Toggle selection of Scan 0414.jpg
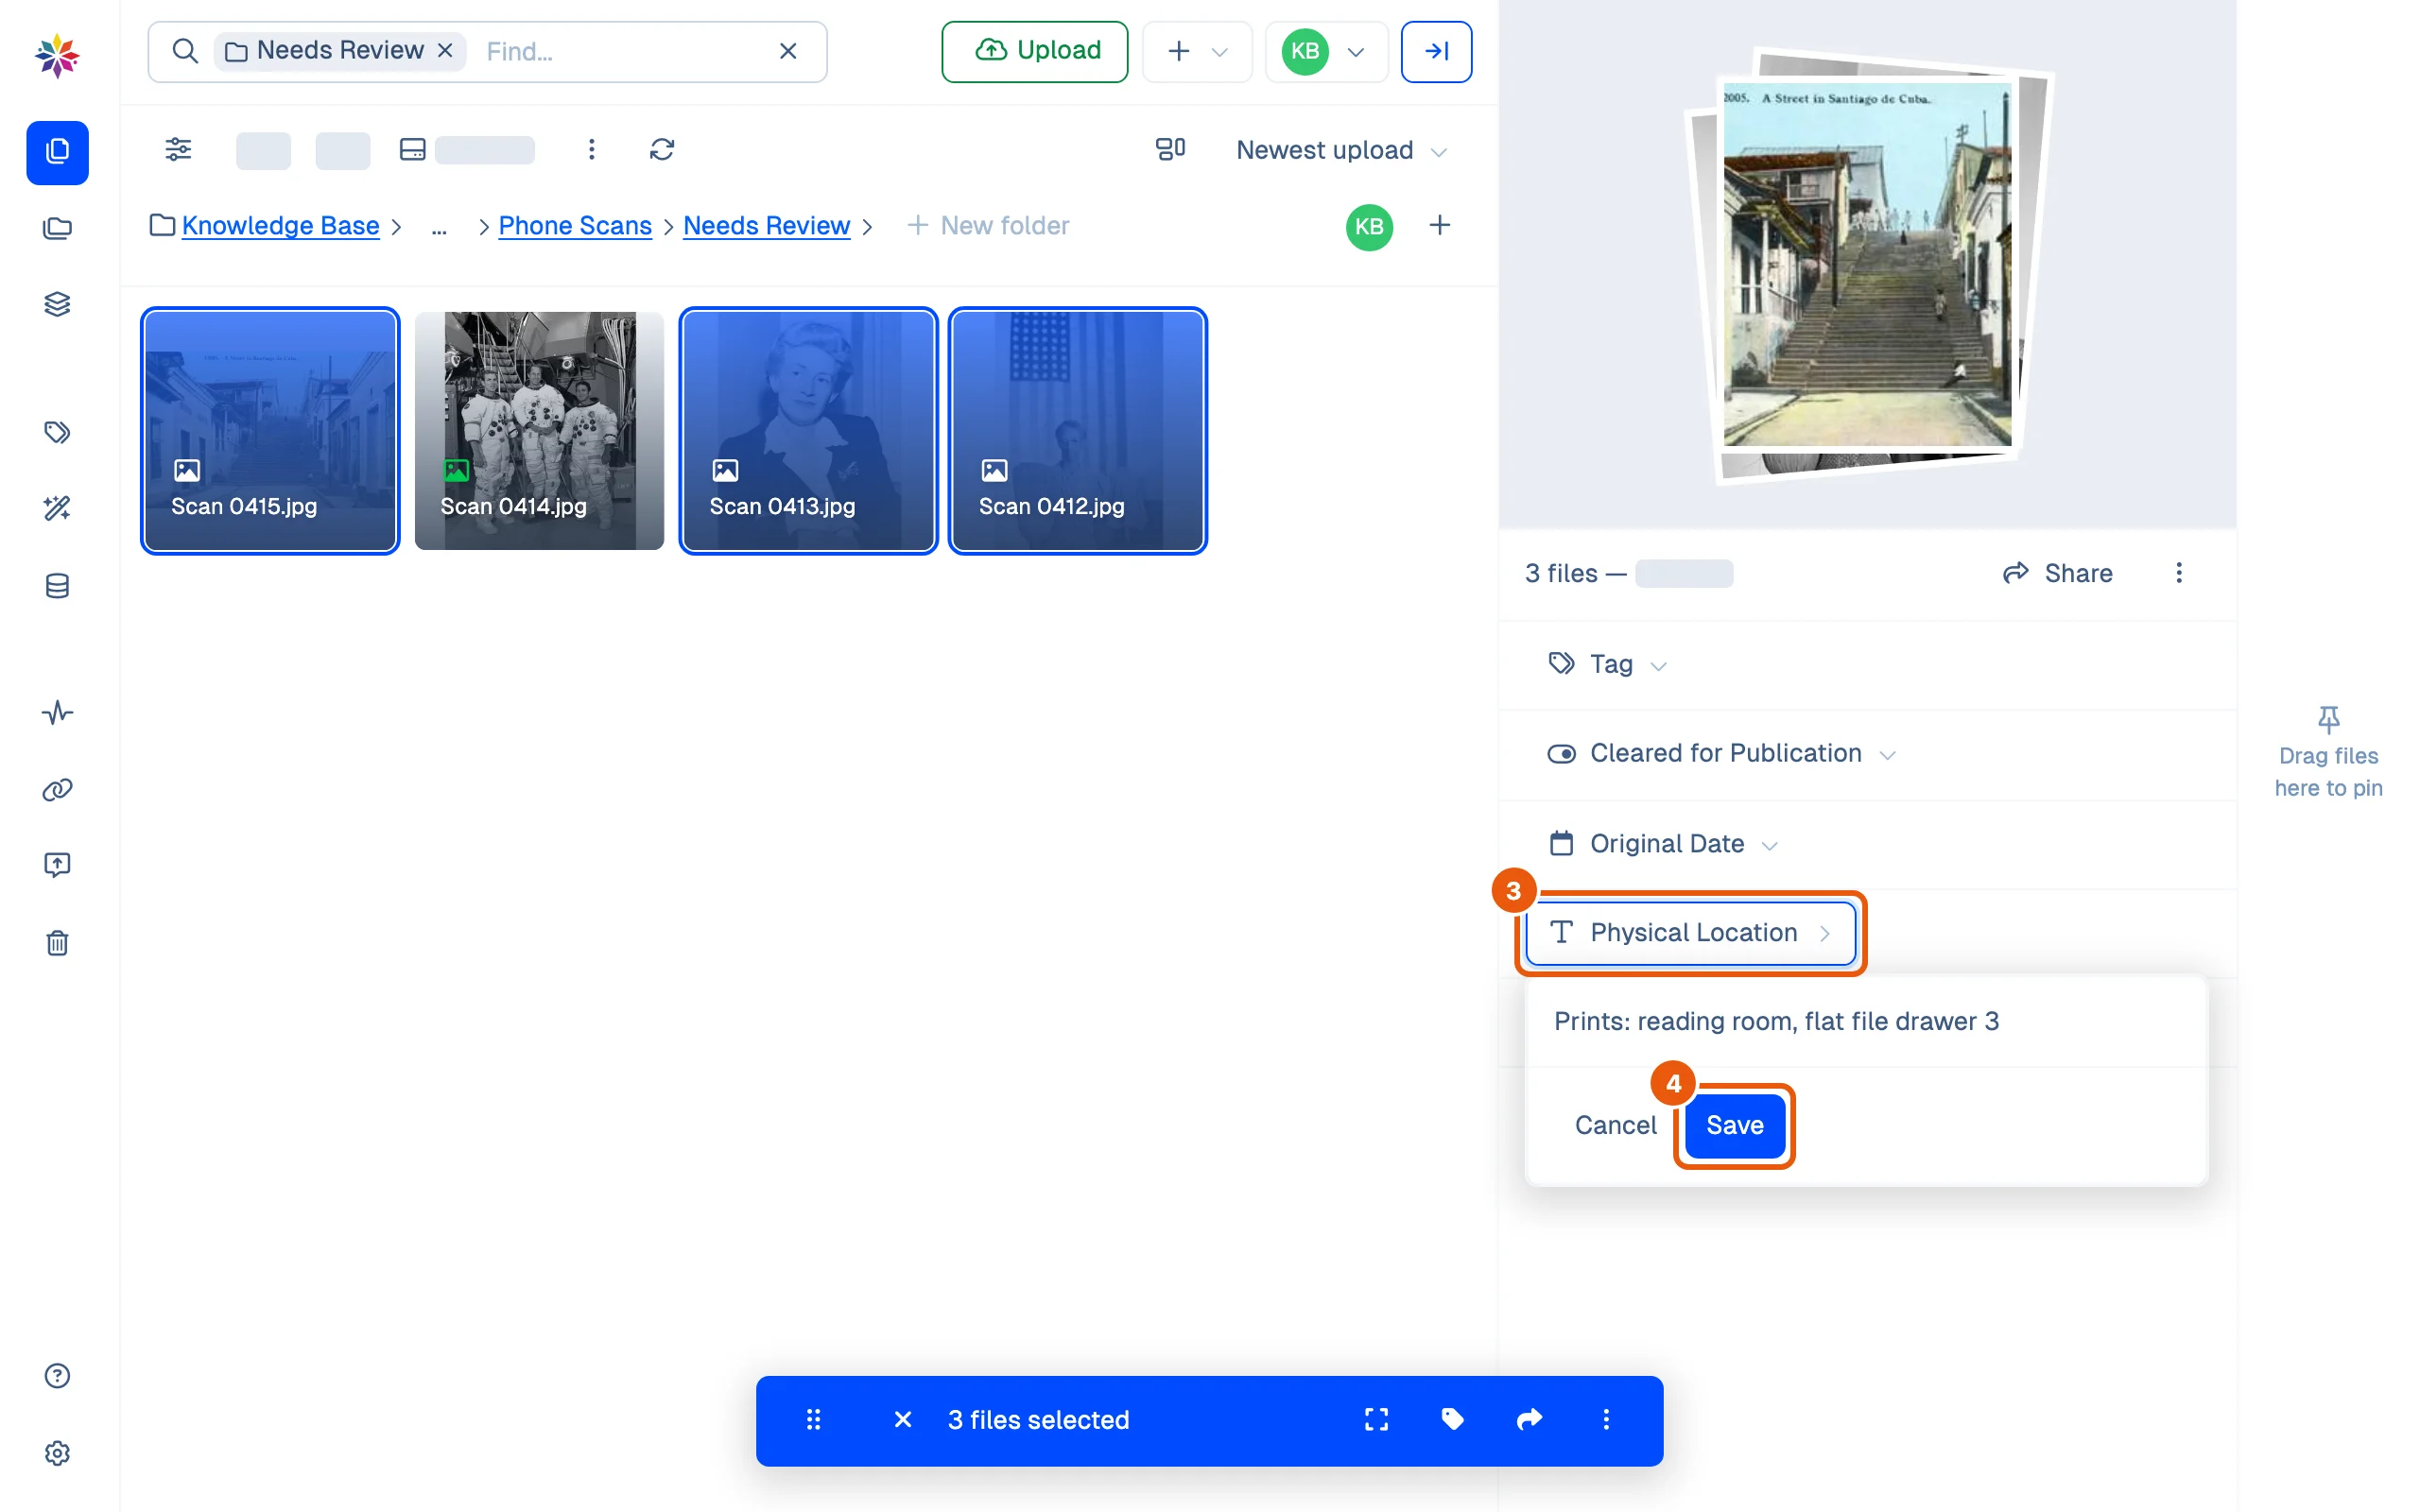Screen dimensions: 2420x1512 pos(539,430)
